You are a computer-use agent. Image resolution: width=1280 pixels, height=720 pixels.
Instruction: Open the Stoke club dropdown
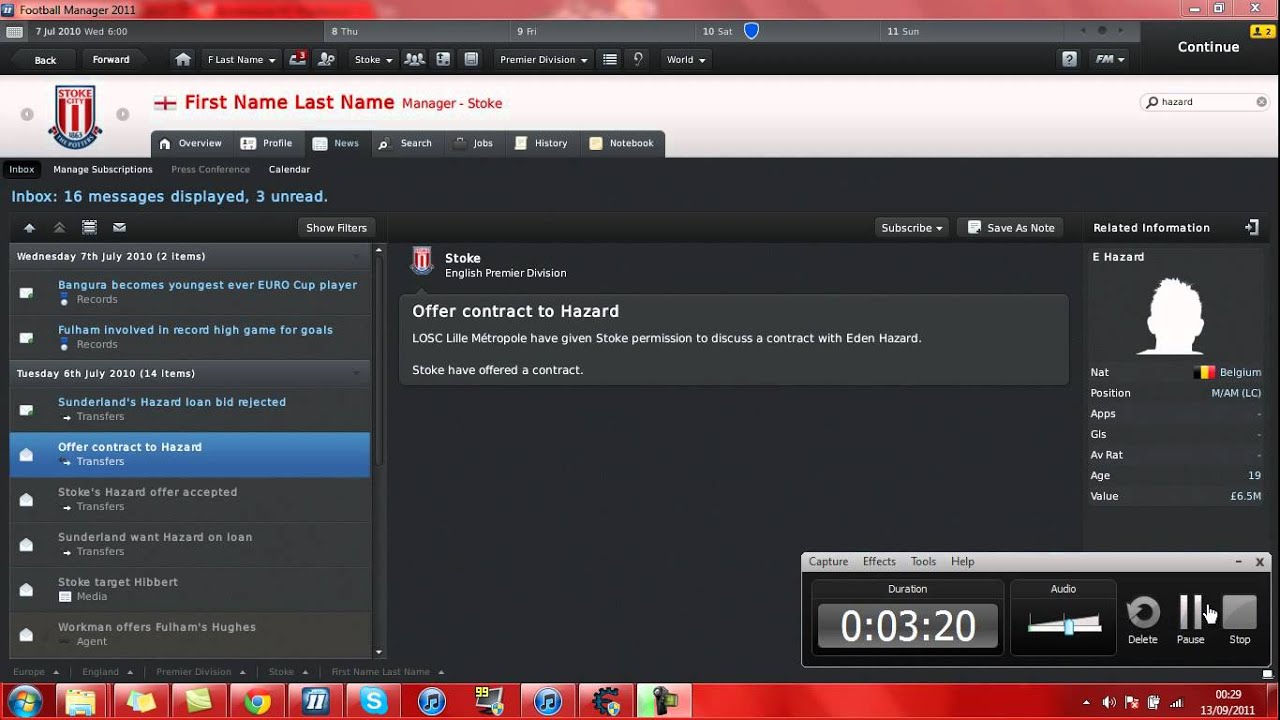(374, 60)
